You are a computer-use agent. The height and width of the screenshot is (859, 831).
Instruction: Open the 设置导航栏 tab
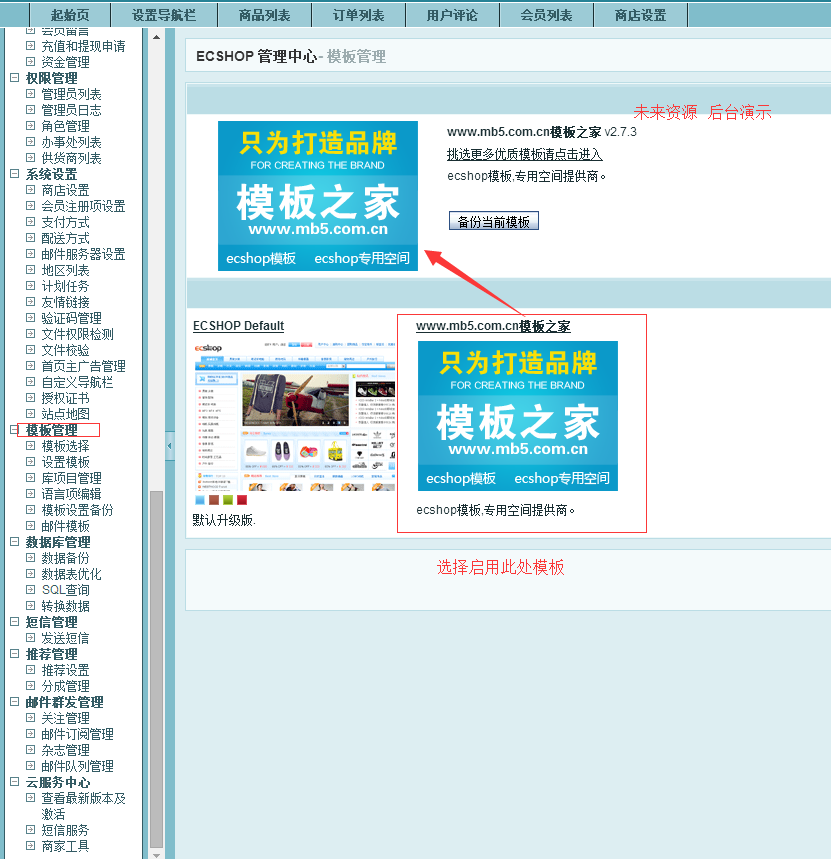[x=164, y=15]
